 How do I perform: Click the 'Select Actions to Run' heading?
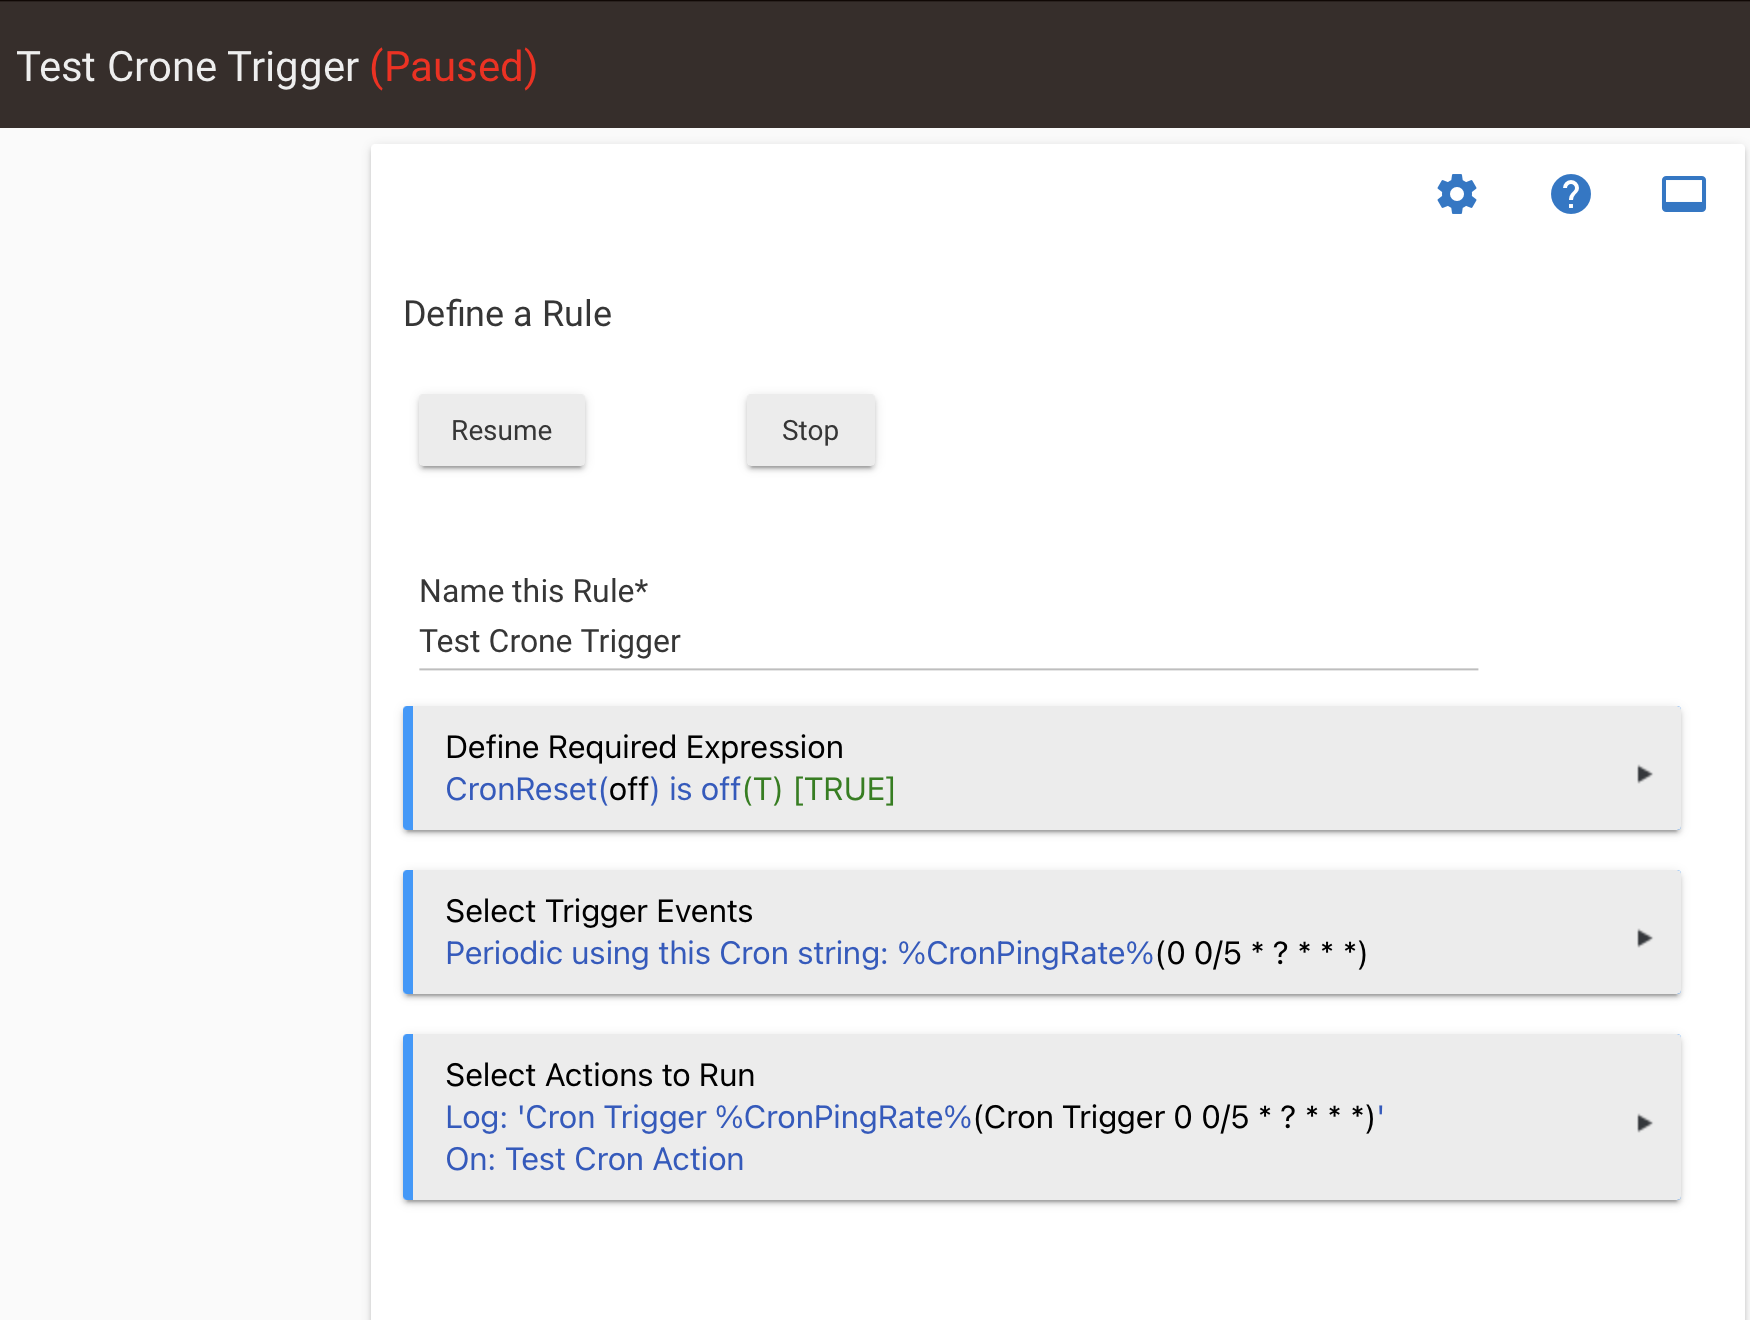600,1075
